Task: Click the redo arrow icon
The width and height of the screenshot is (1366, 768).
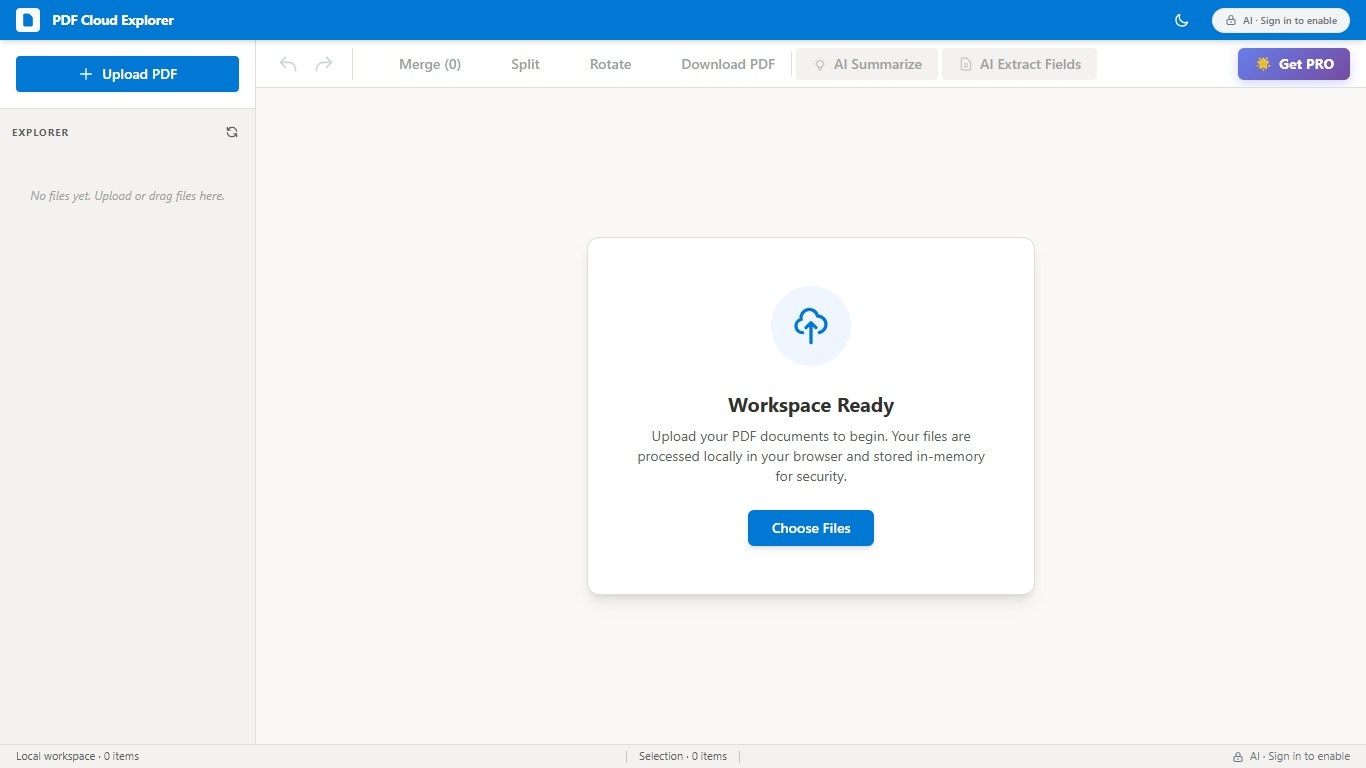Action: [x=324, y=63]
